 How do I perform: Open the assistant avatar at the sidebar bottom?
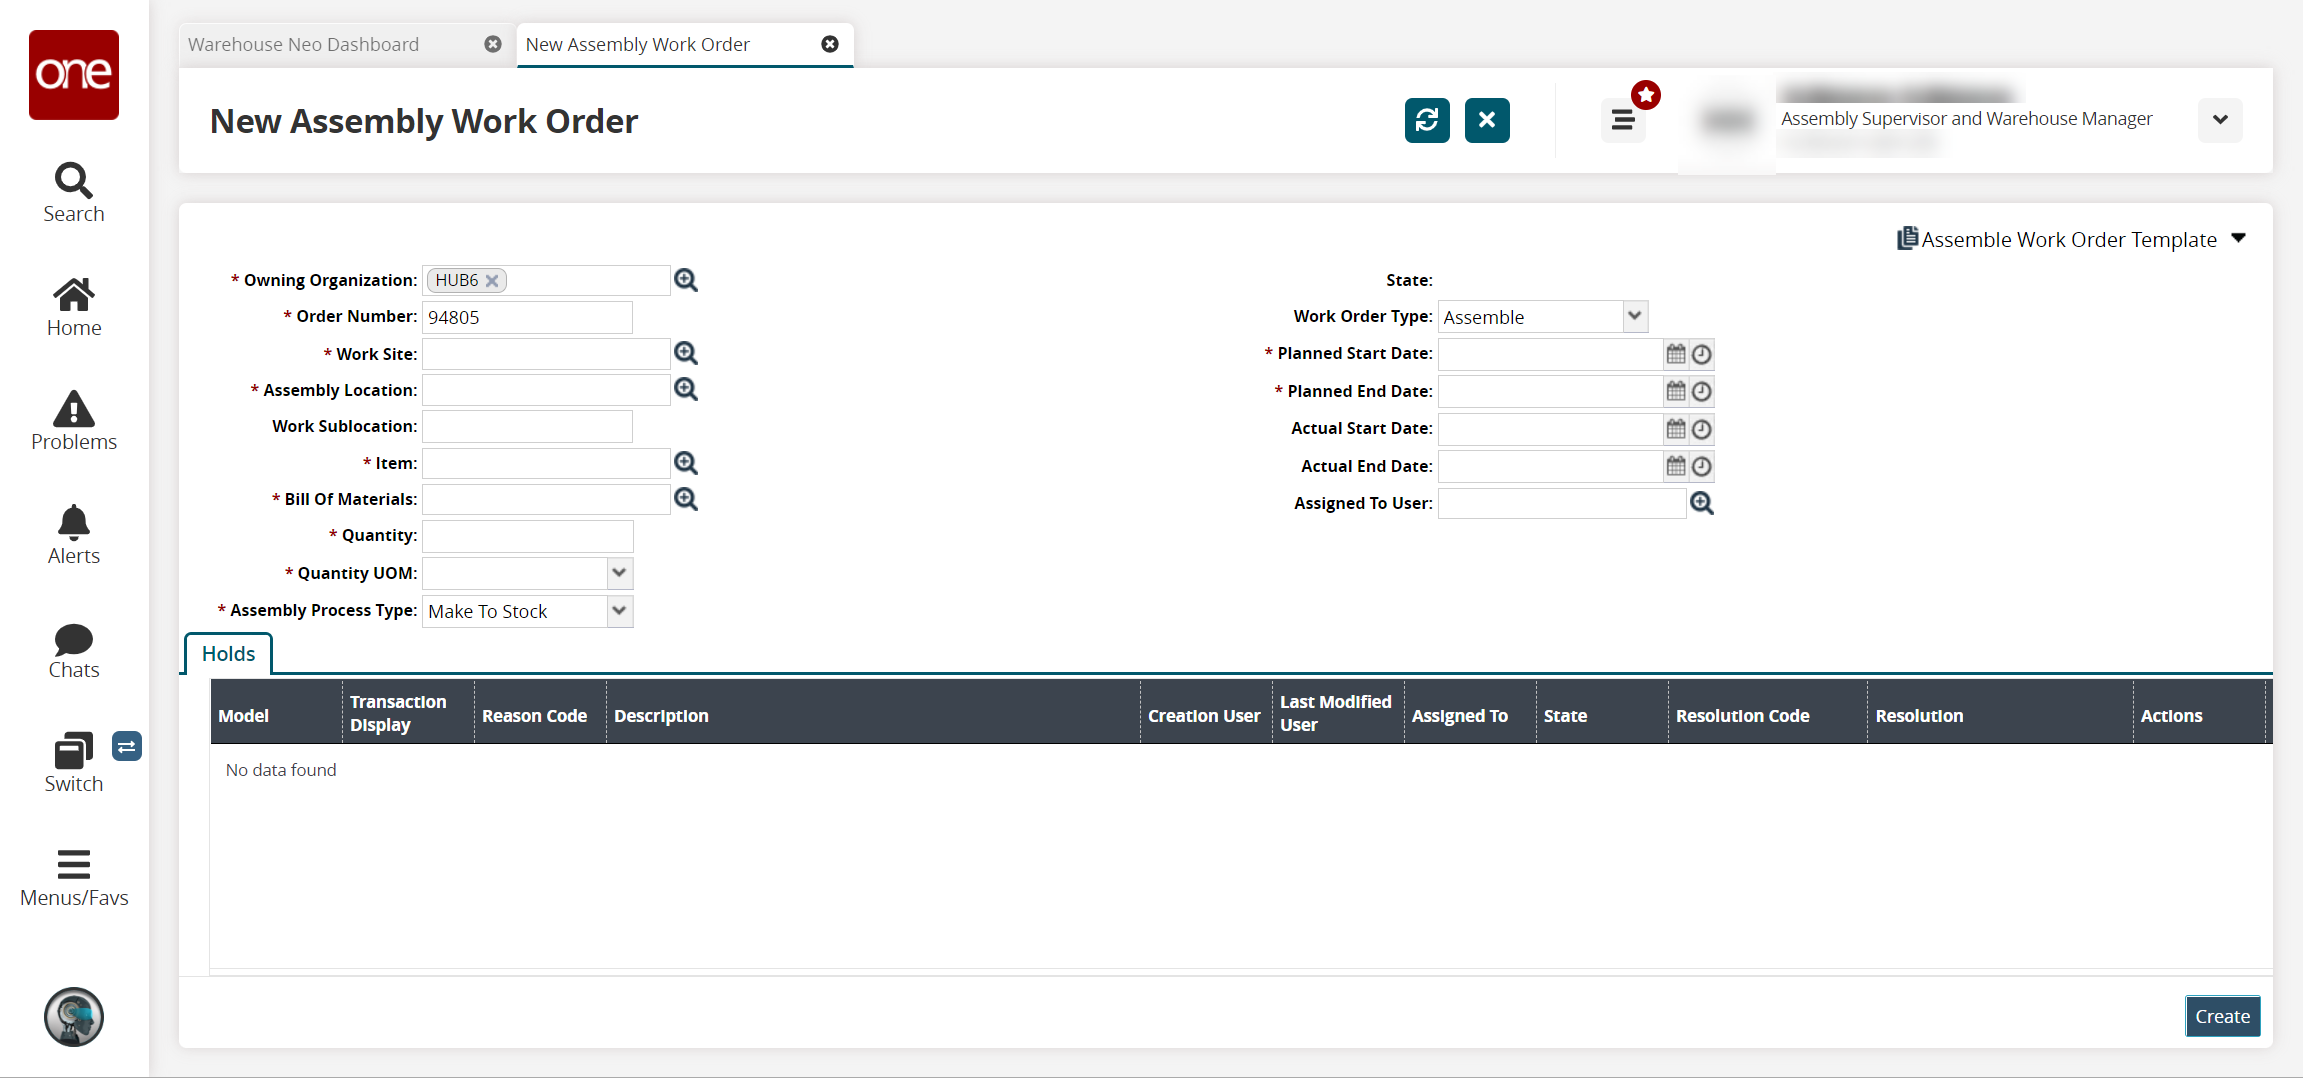coord(74,1017)
